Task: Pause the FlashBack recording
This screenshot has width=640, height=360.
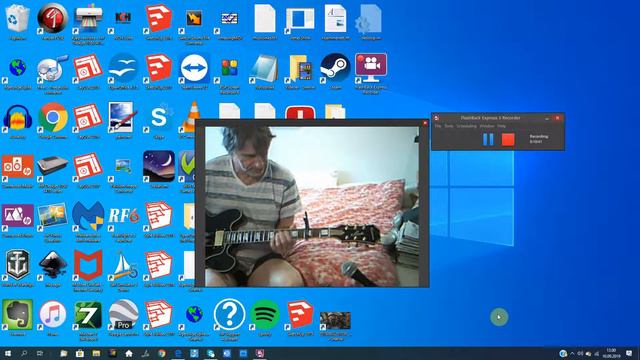Action: 488,140
